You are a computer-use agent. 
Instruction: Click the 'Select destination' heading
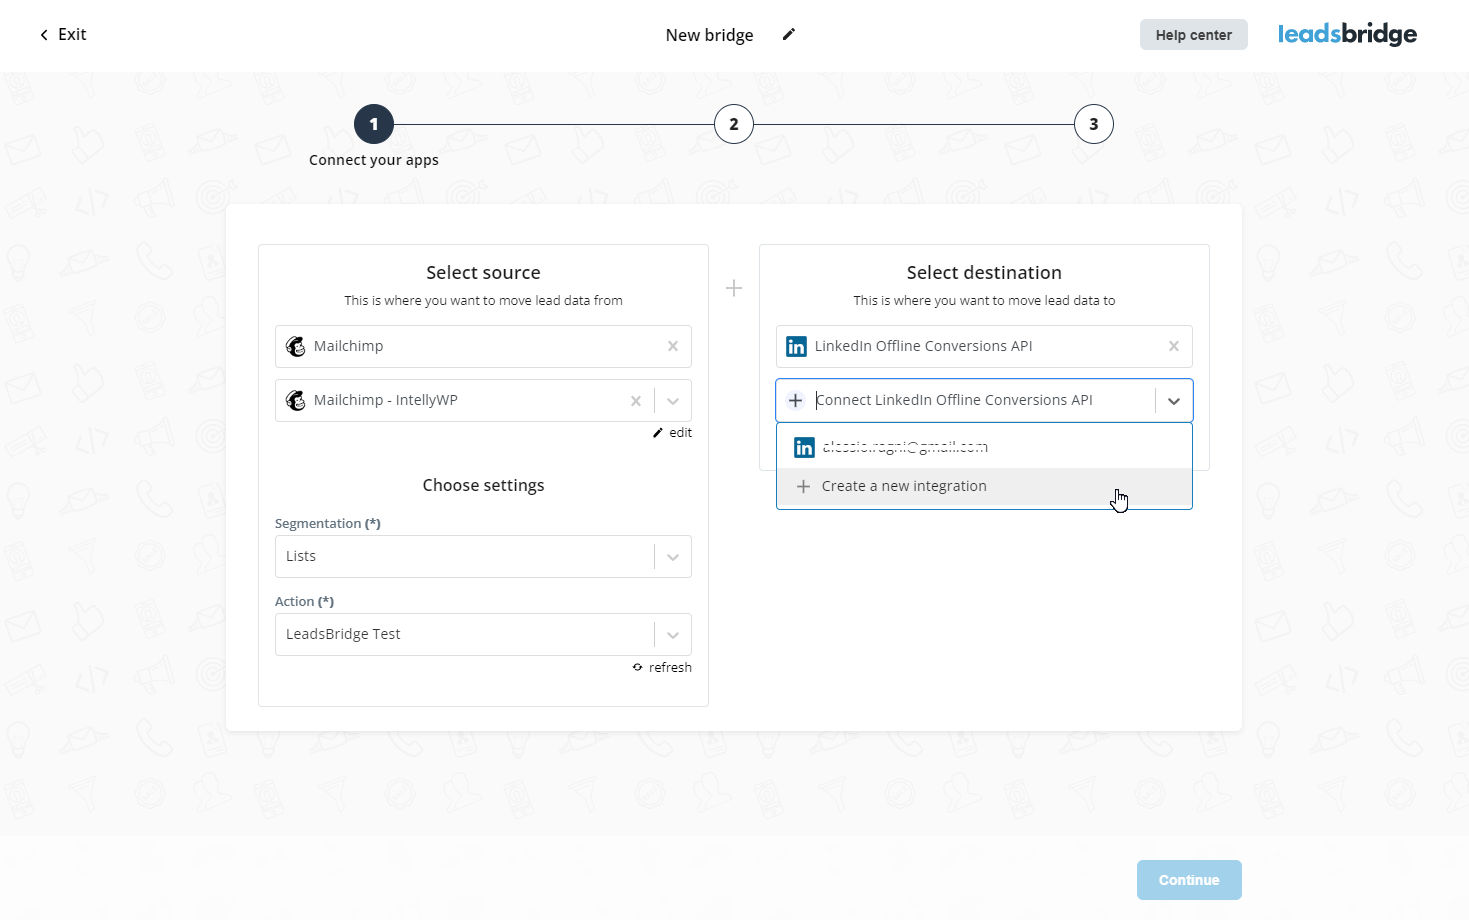[984, 273]
